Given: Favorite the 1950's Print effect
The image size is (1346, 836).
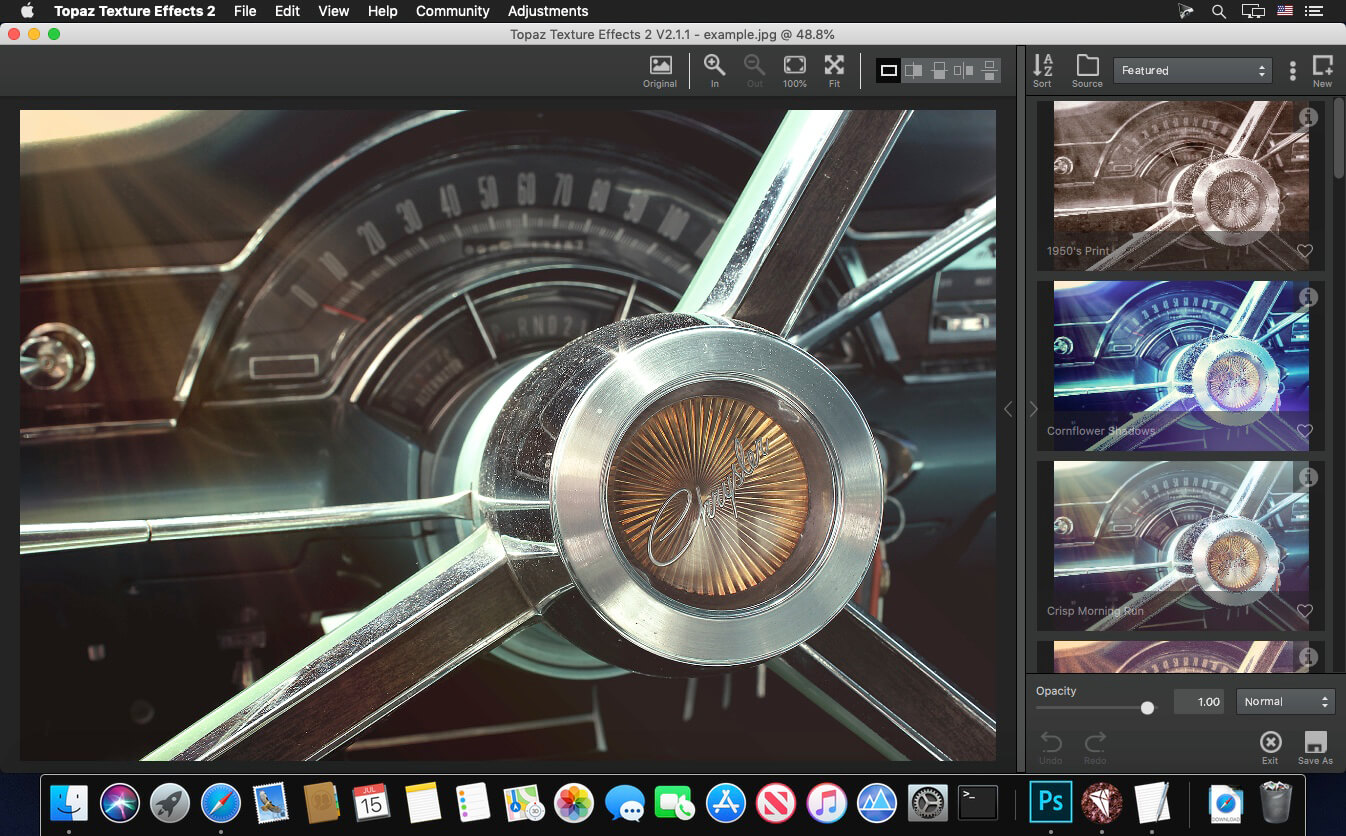Looking at the screenshot, I should tap(1304, 251).
